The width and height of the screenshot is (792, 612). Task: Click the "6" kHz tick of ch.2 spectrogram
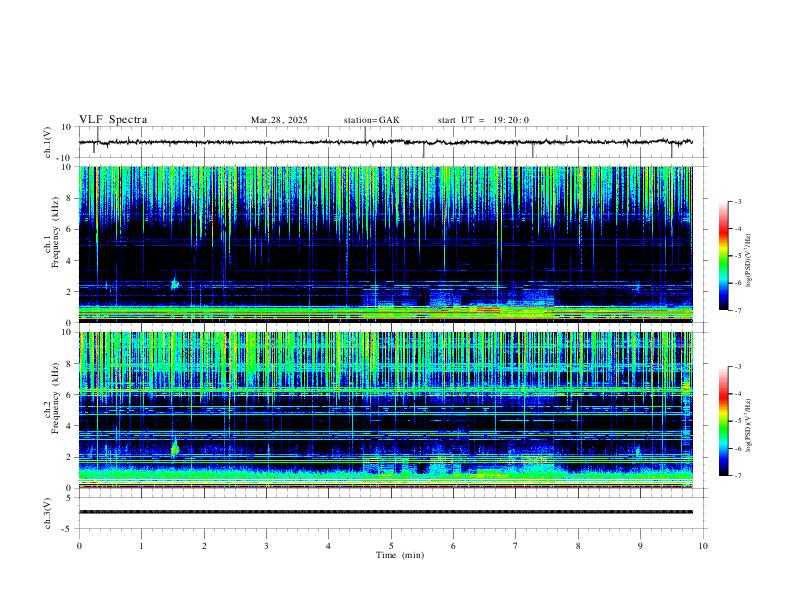70,395
